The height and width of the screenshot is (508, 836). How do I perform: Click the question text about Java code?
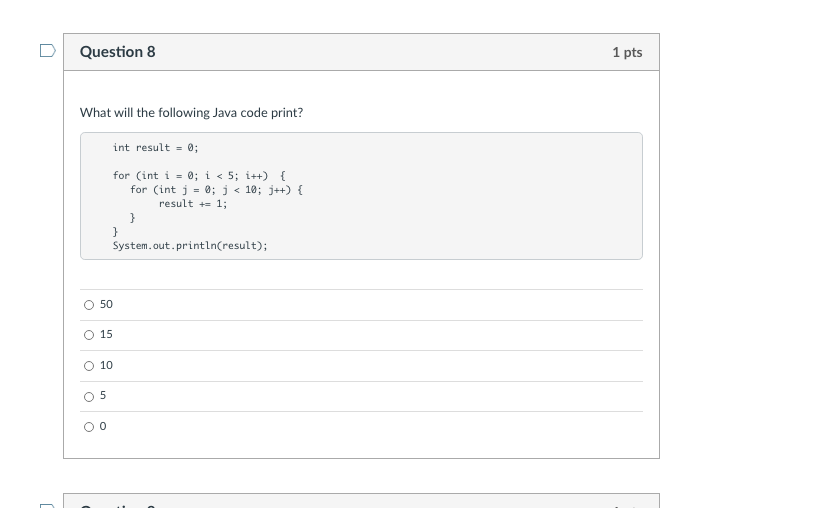[x=191, y=112]
